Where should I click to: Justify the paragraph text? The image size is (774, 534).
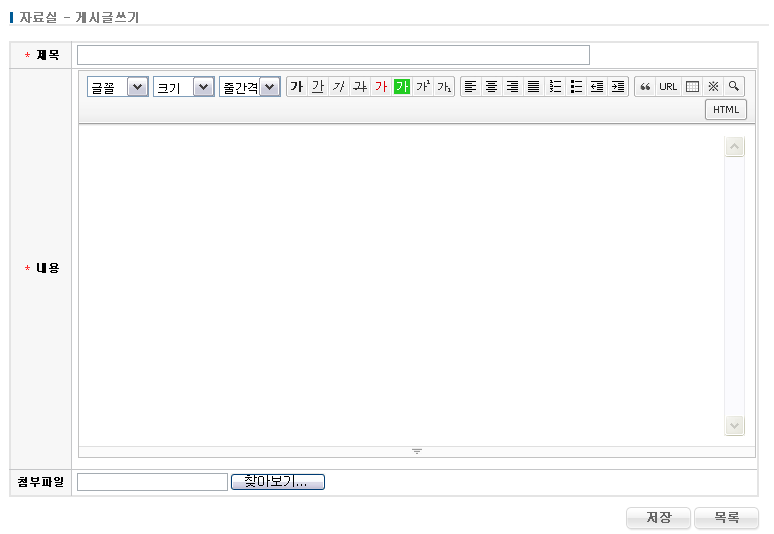[x=533, y=87]
